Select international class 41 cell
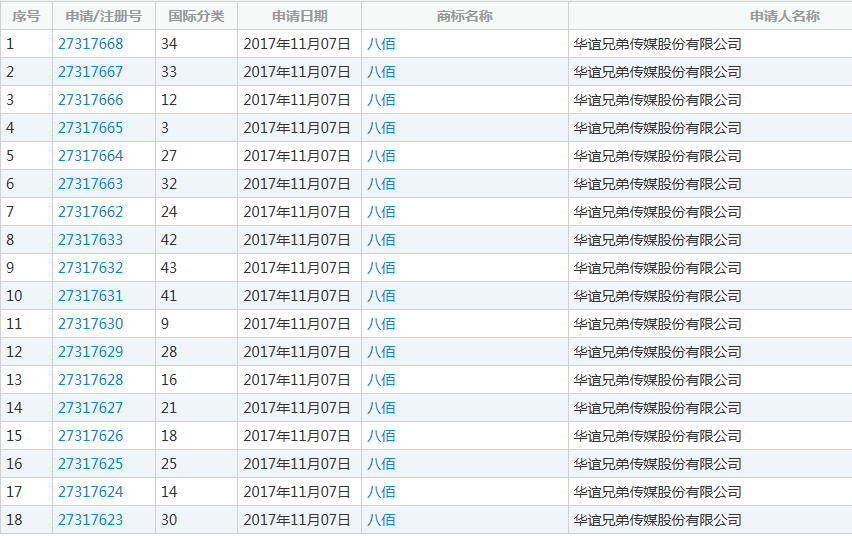The width and height of the screenshot is (852, 536). (196, 296)
